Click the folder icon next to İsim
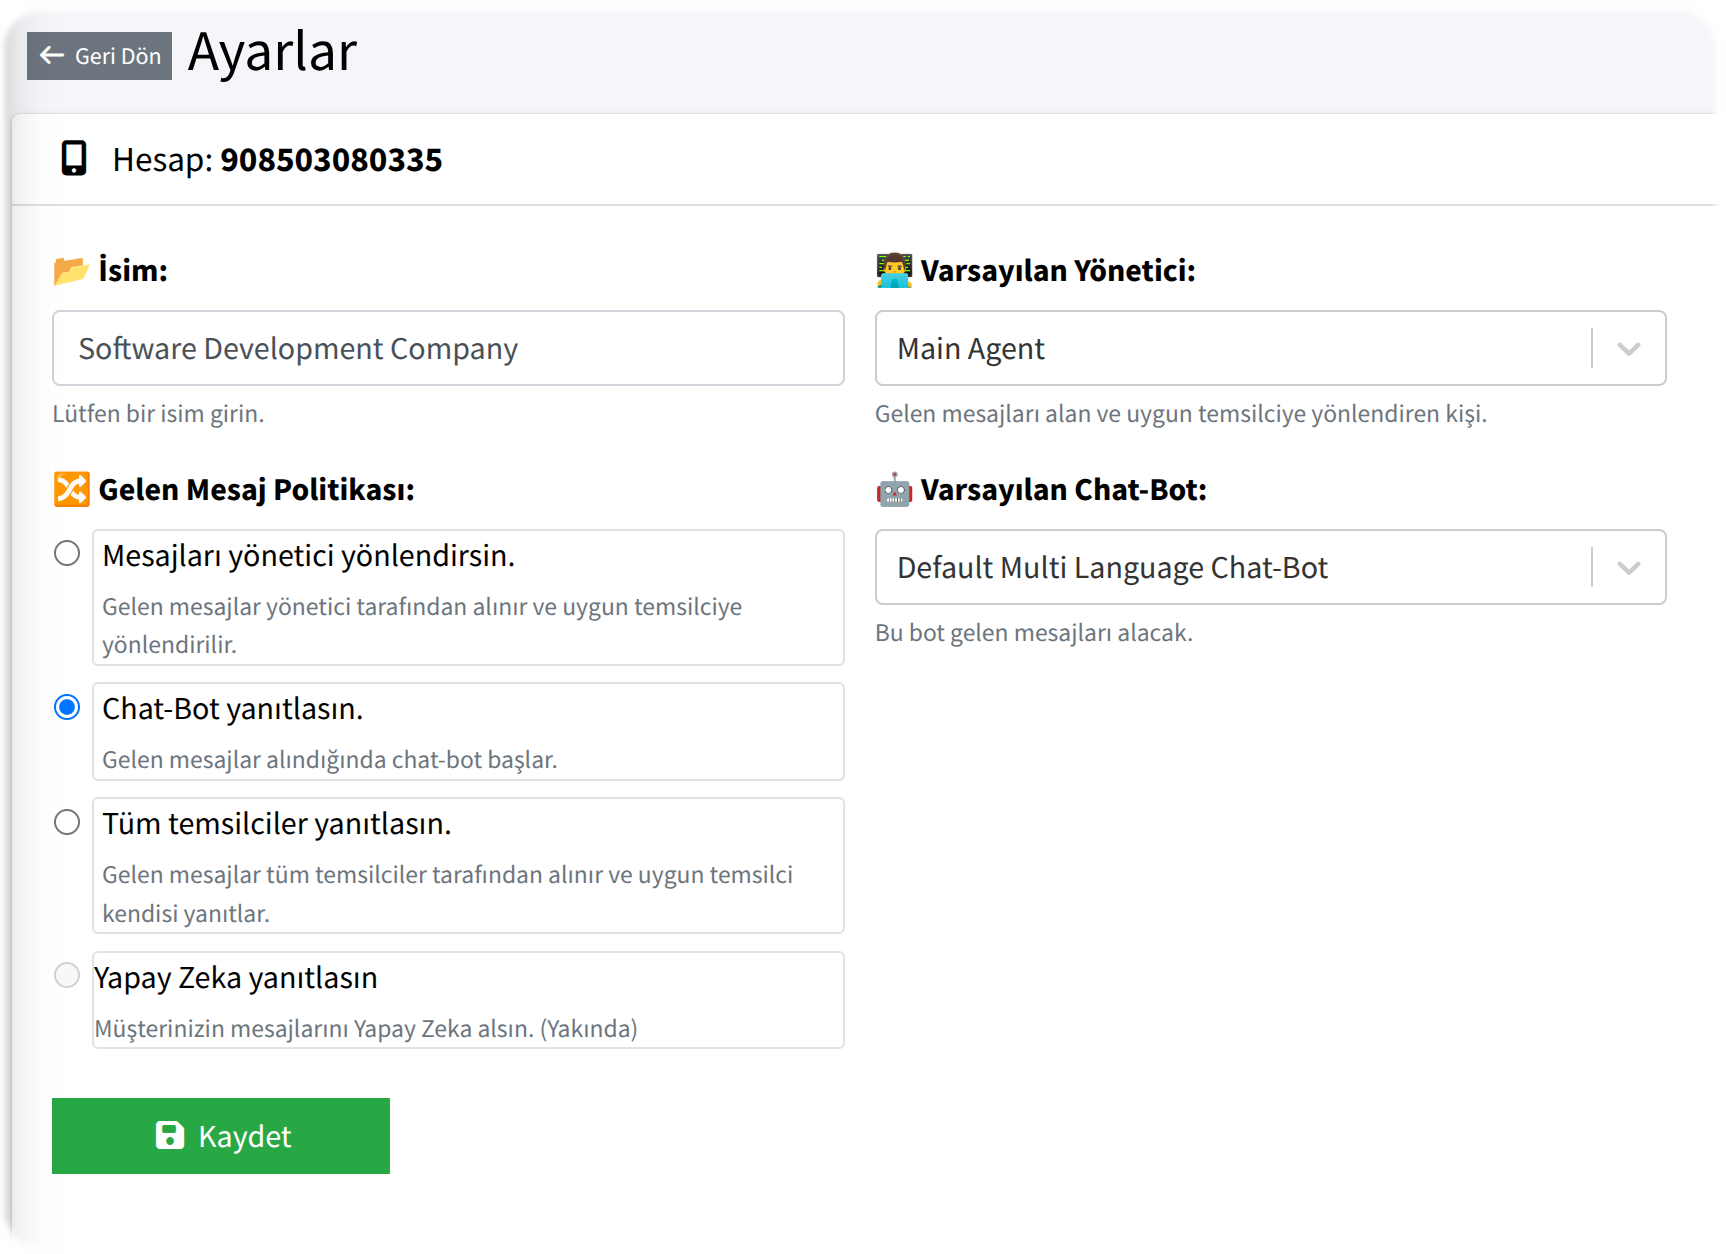Image resolution: width=1726 pixels, height=1254 pixels. 71,270
